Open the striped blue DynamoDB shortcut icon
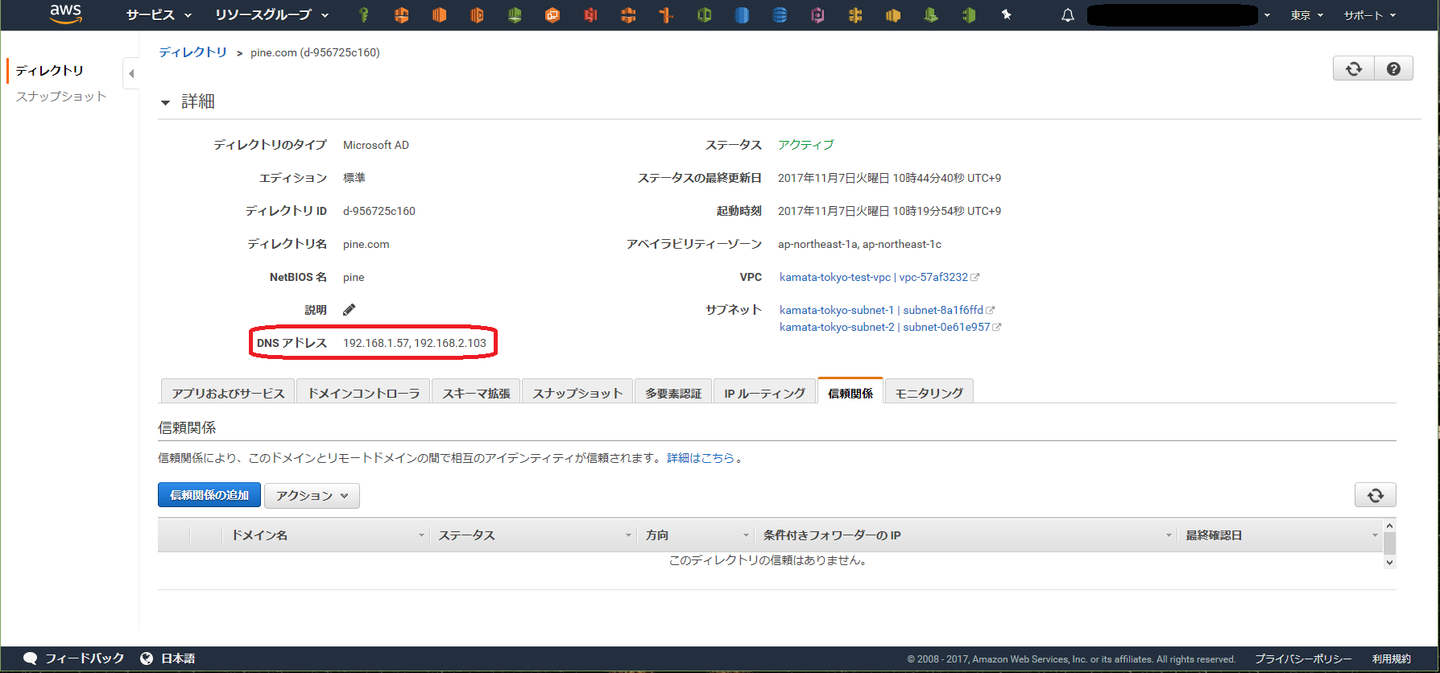The height and width of the screenshot is (673, 1440). click(780, 15)
